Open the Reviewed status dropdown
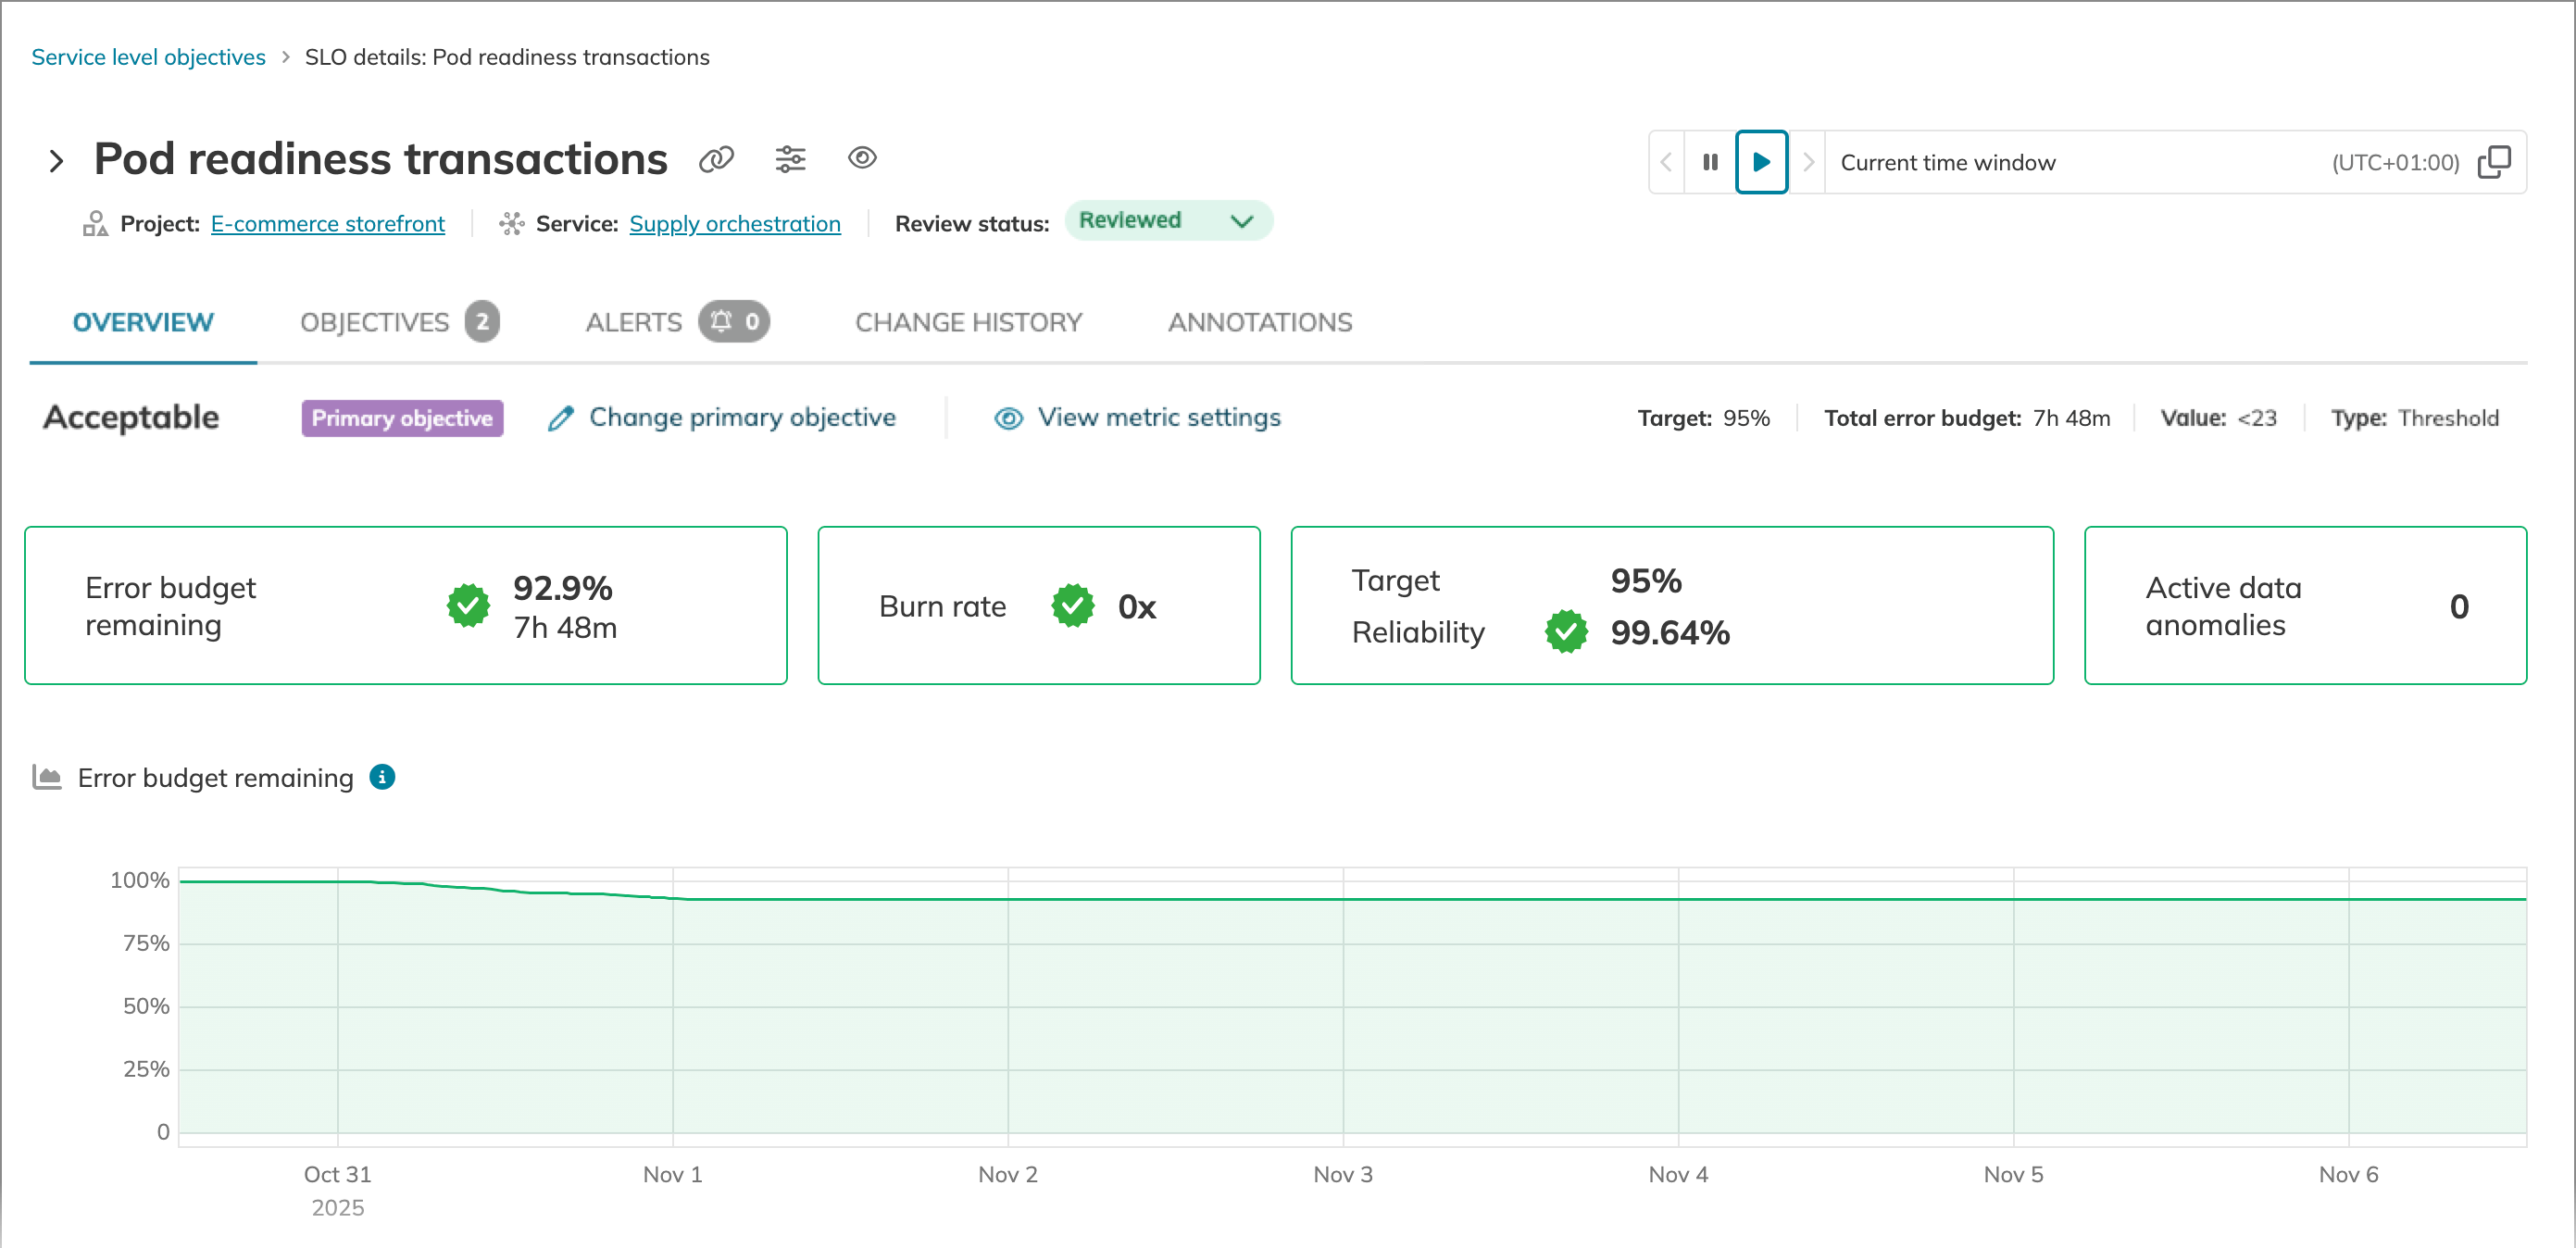 [1167, 221]
